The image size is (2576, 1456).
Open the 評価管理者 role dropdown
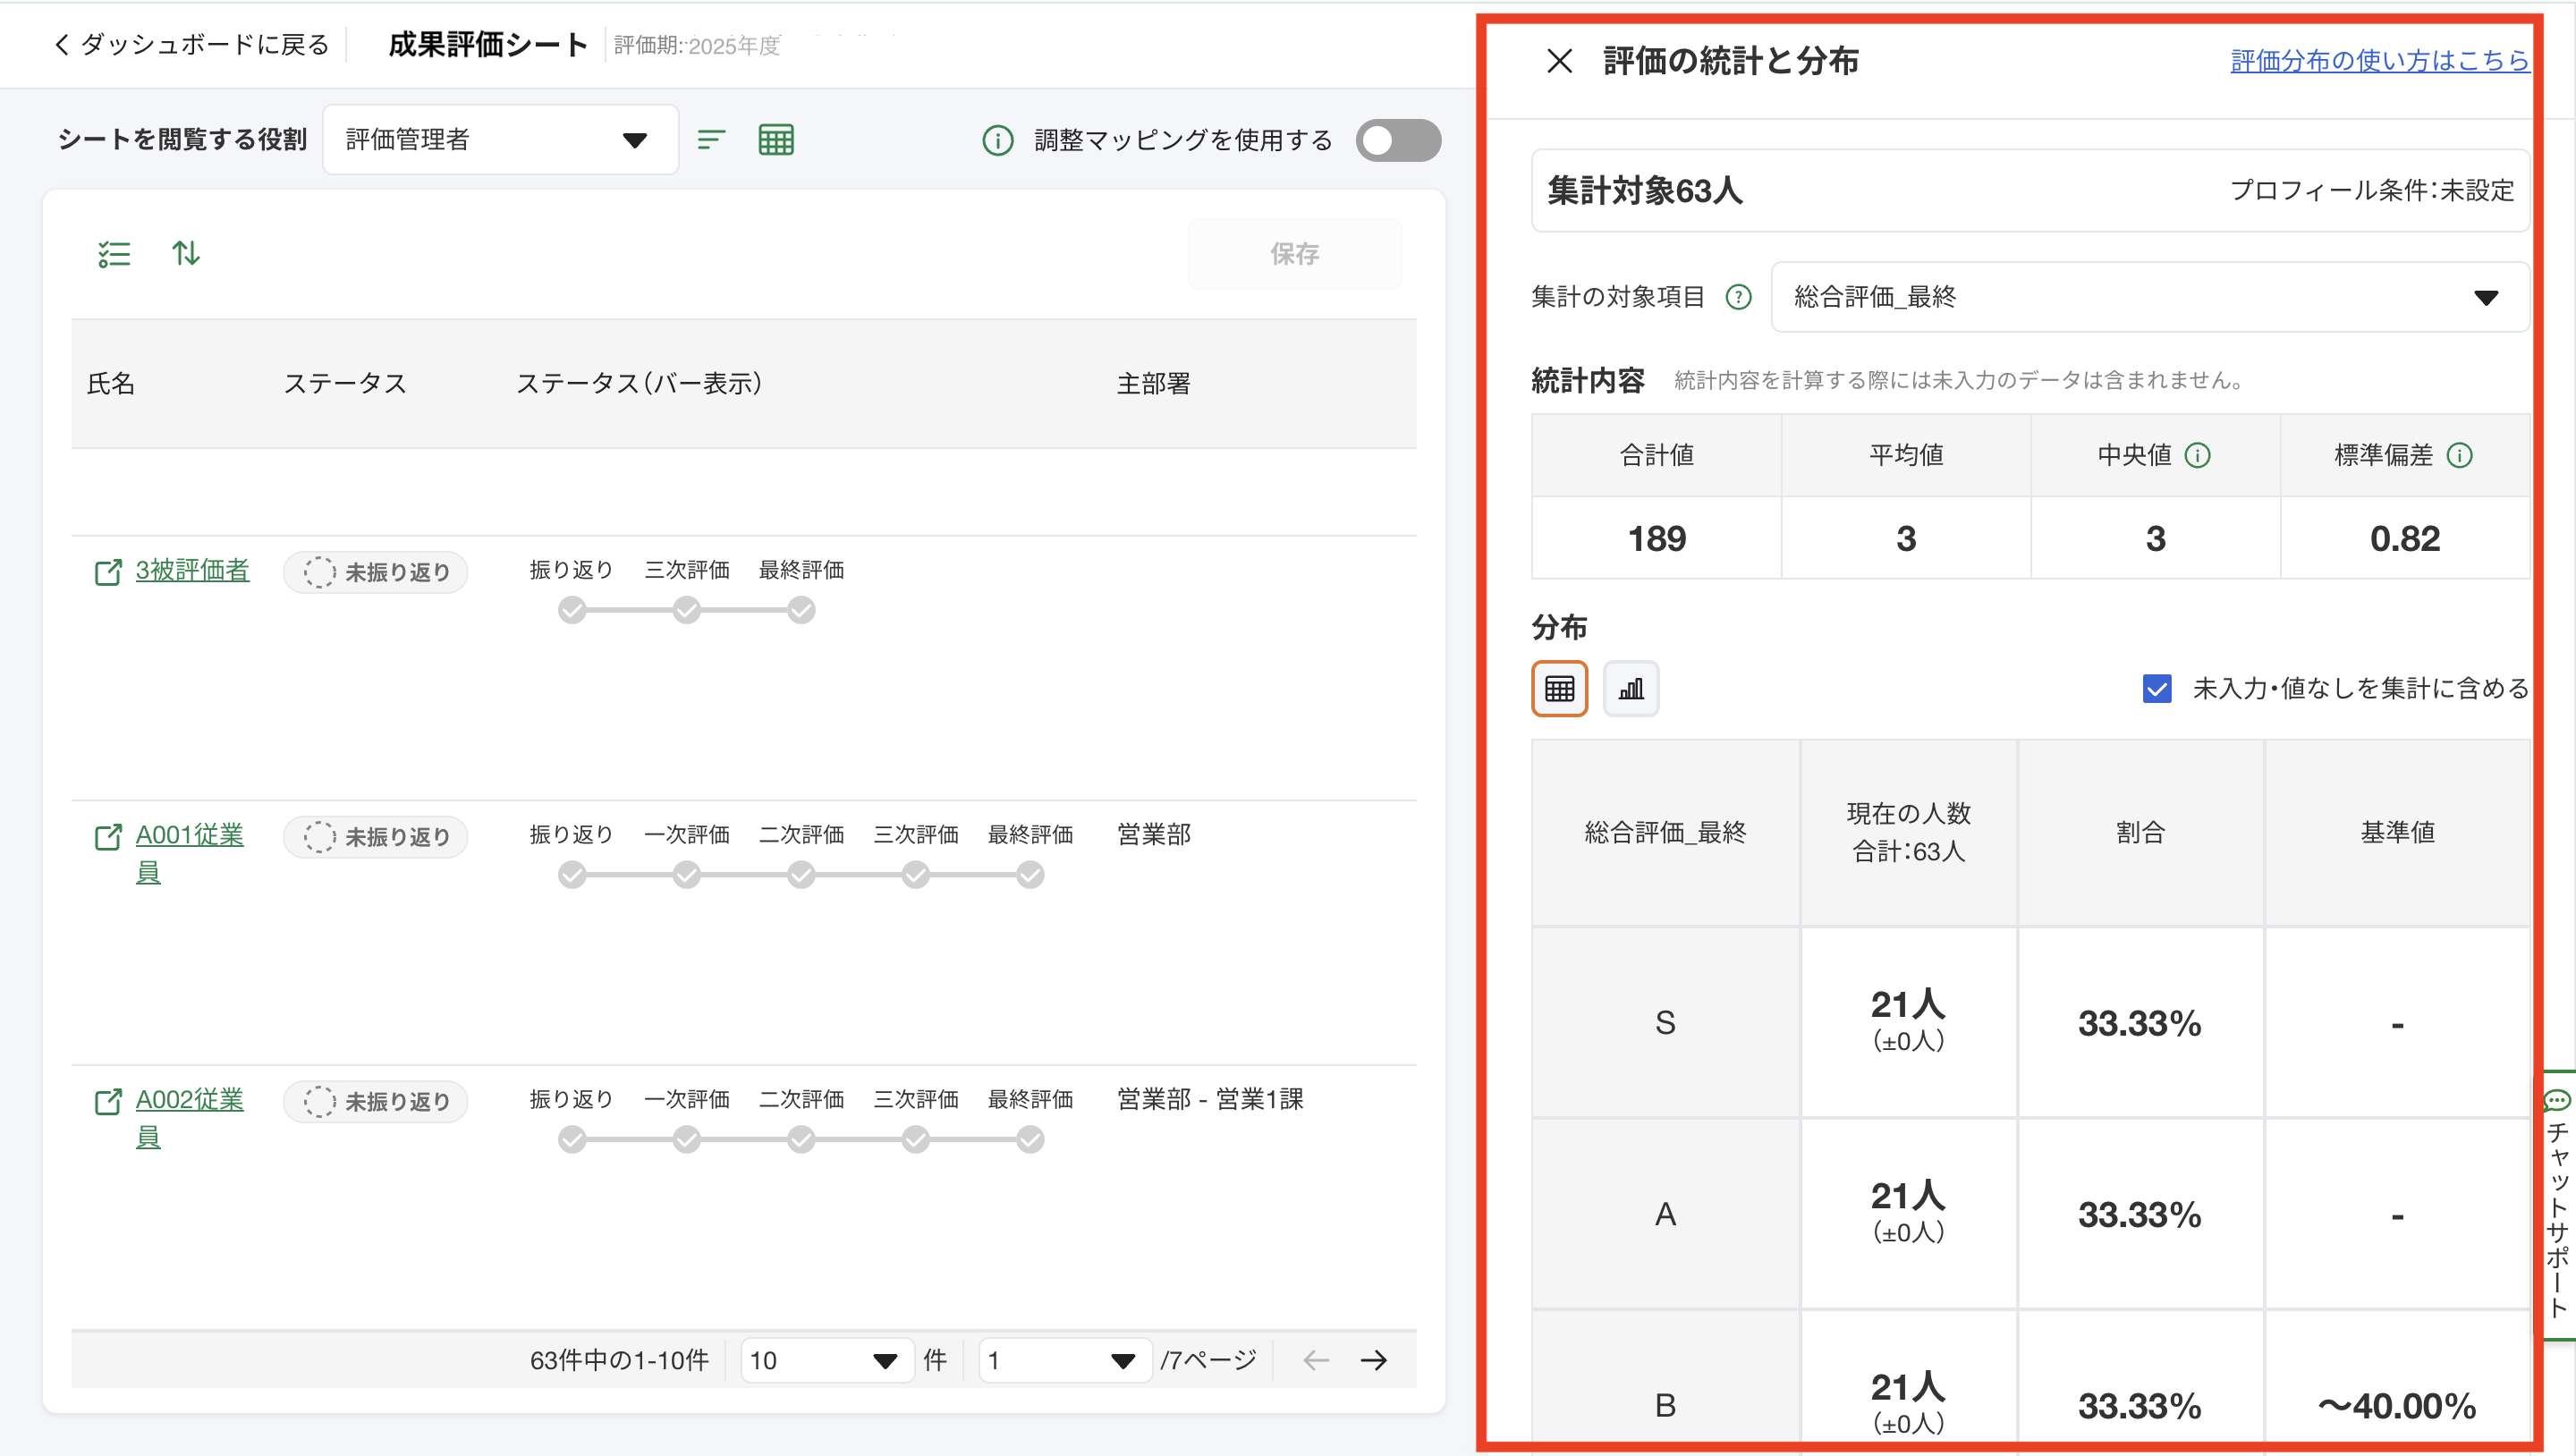click(500, 140)
